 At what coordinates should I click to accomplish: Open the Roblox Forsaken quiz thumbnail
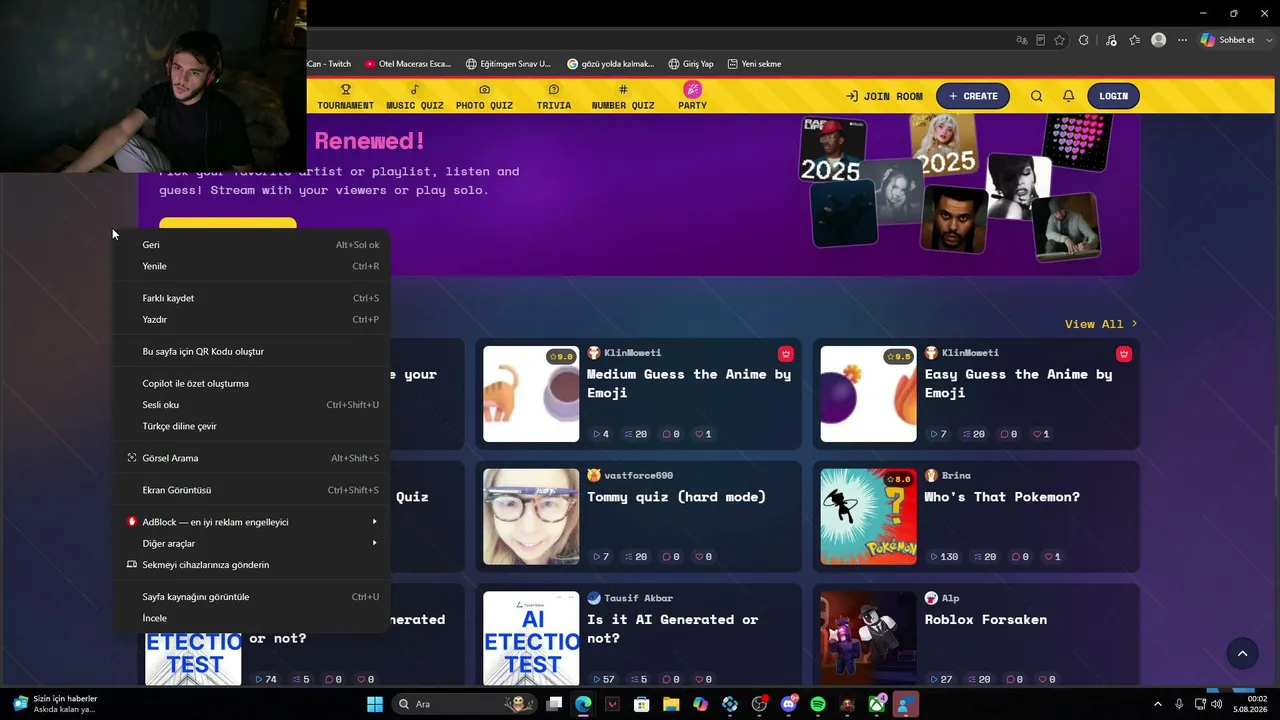868,638
